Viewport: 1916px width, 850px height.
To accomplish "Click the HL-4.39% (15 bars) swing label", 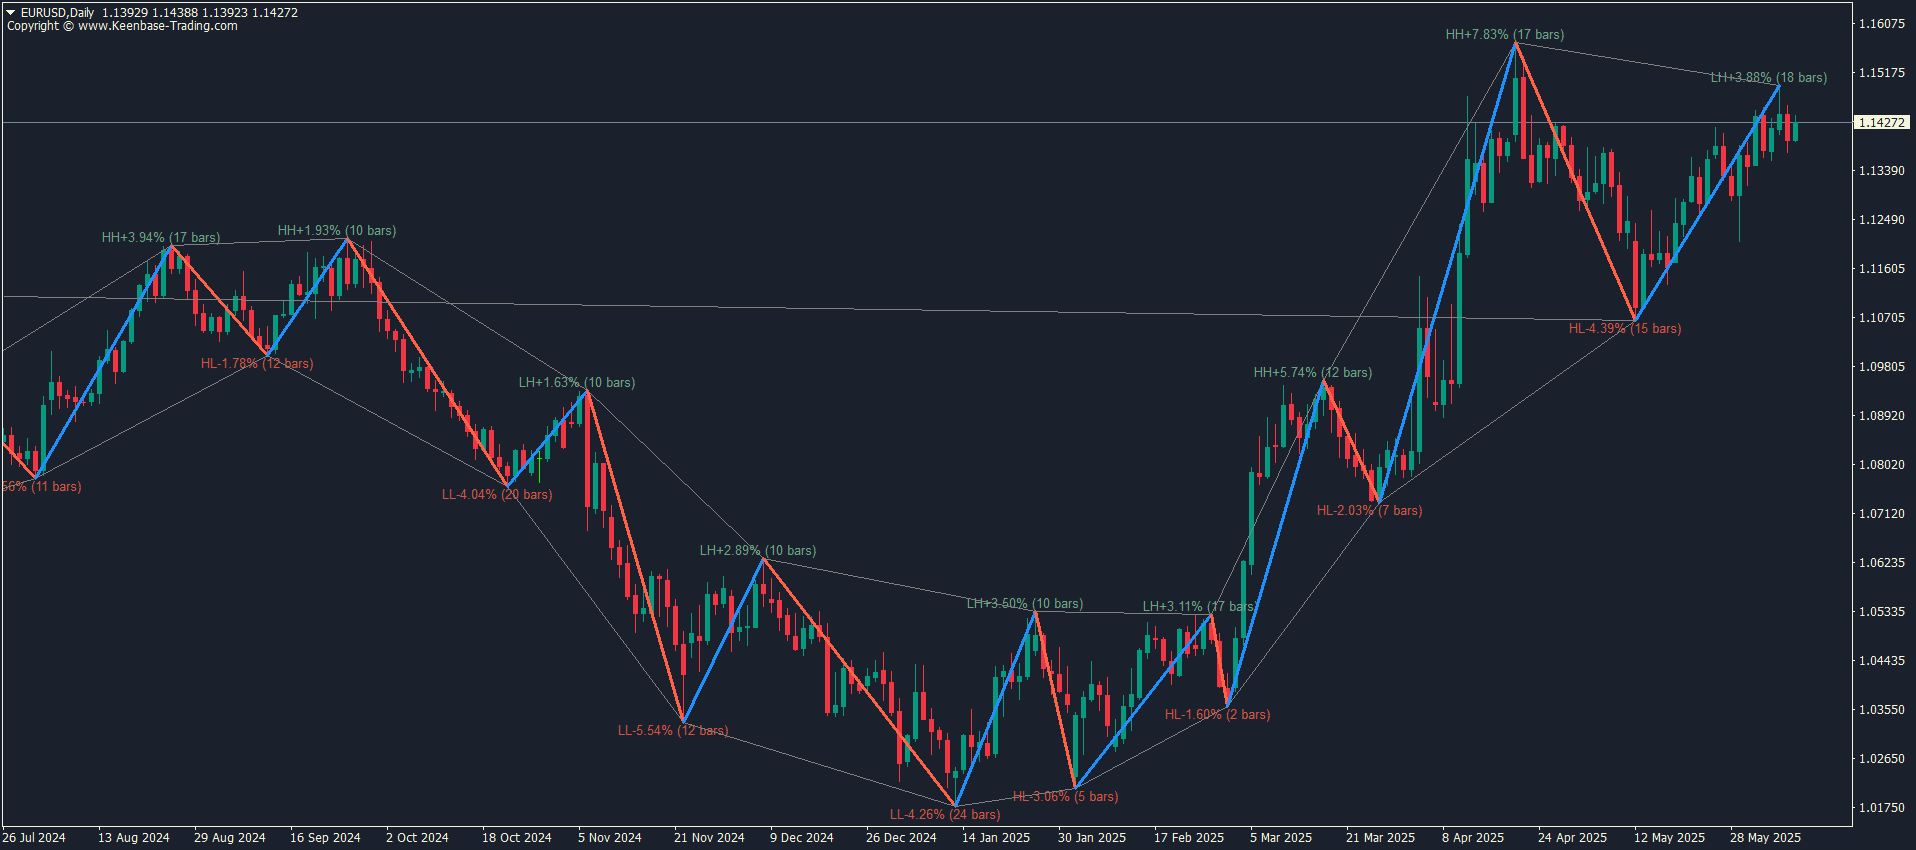I will 1625,329.
